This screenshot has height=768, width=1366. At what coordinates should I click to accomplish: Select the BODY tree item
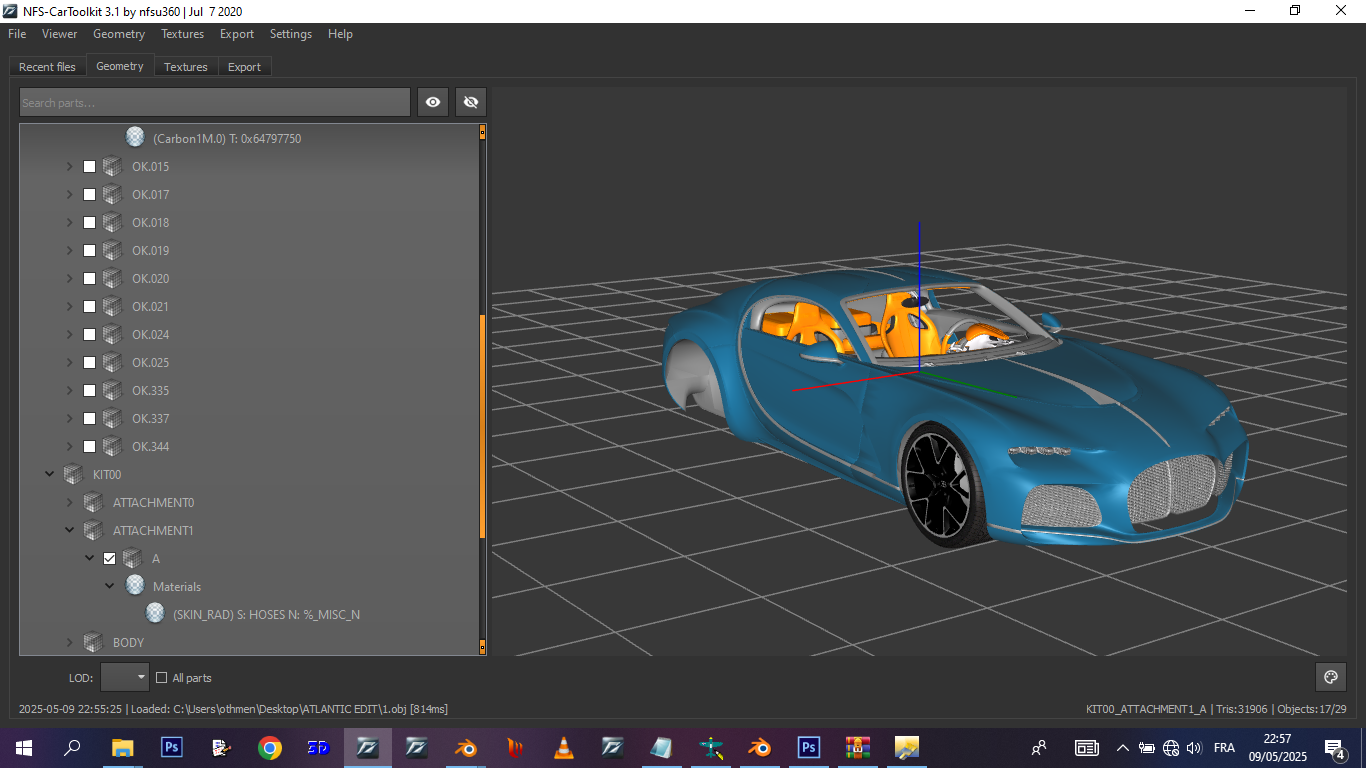(128, 642)
